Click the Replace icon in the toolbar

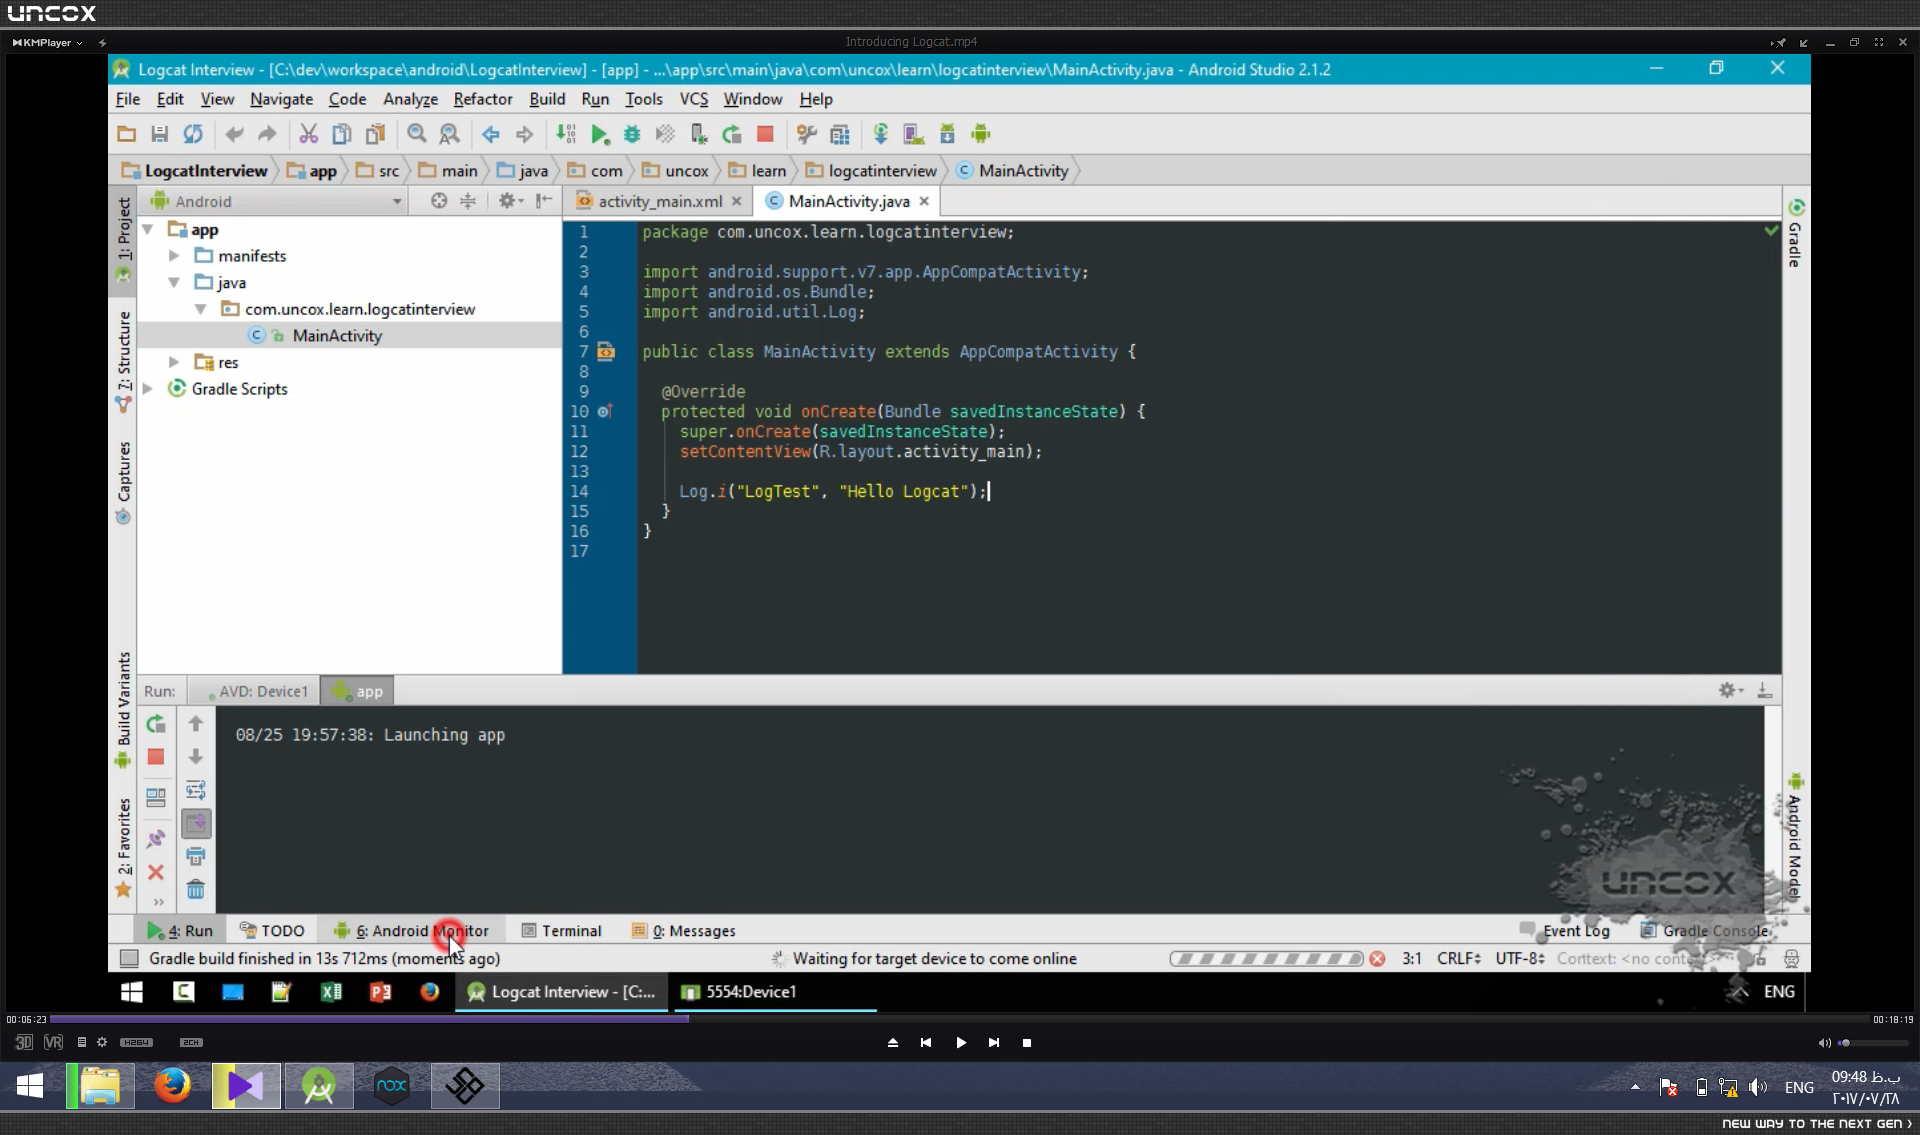click(450, 134)
